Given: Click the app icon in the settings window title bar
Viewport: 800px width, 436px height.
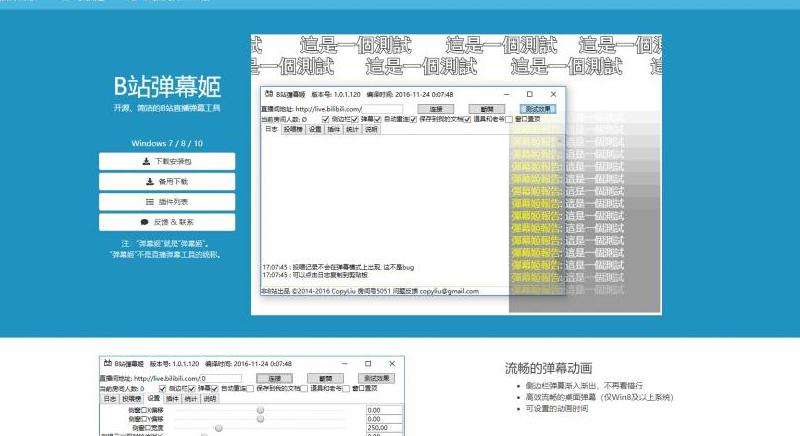Looking at the screenshot, I should (108, 363).
